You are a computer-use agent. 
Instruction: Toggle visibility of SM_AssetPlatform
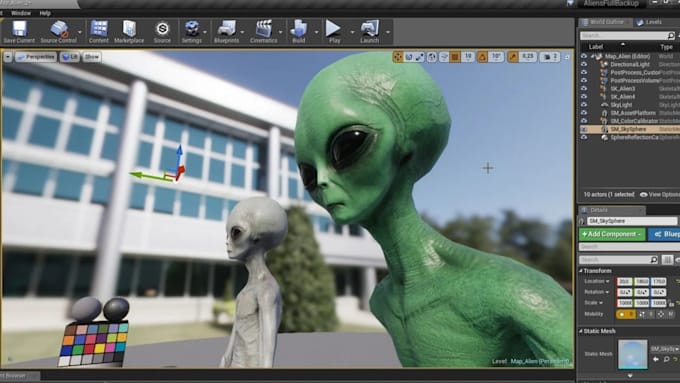coord(584,113)
